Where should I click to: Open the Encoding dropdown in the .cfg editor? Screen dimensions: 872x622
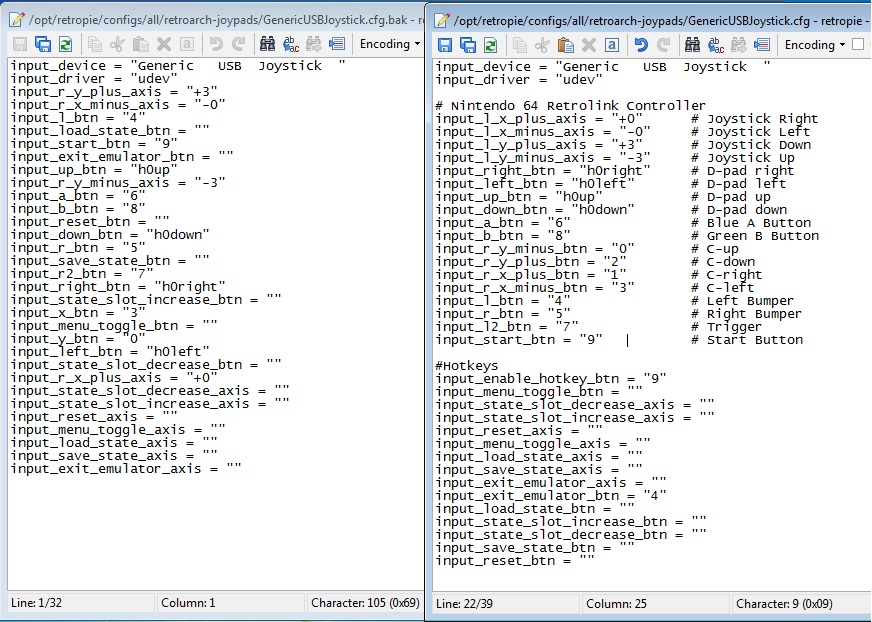pyautogui.click(x=815, y=45)
